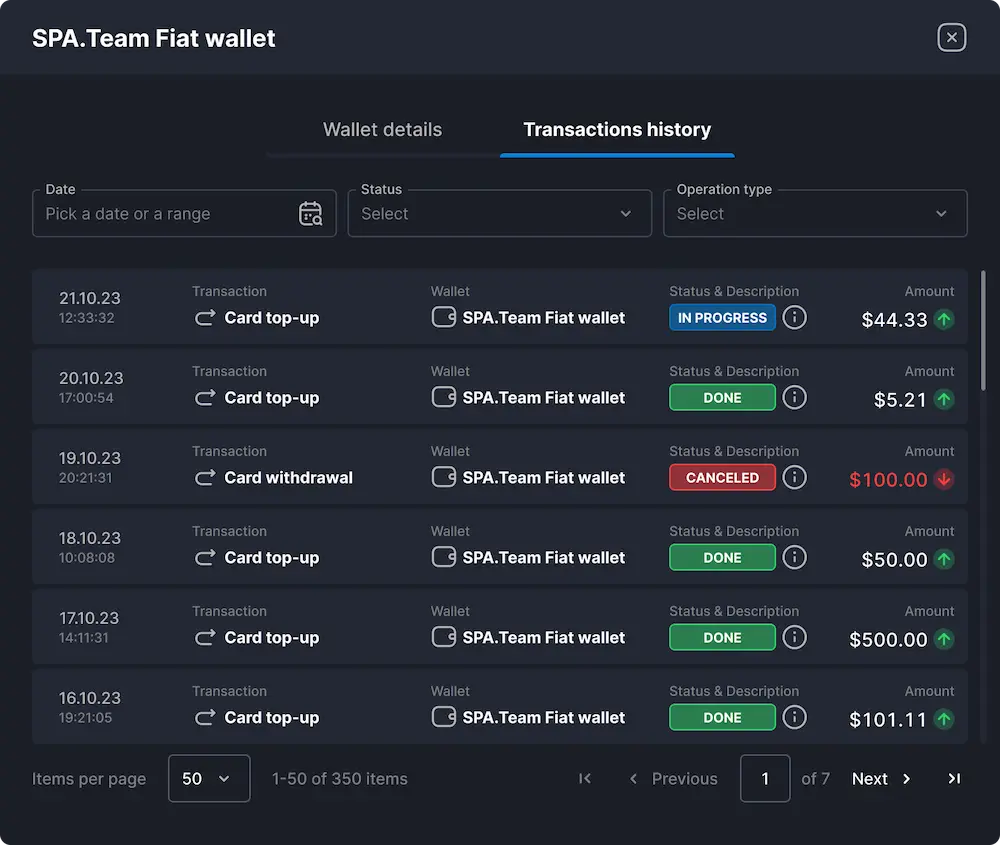Click the Previous page control
This screenshot has height=845, width=1000.
[x=673, y=778]
